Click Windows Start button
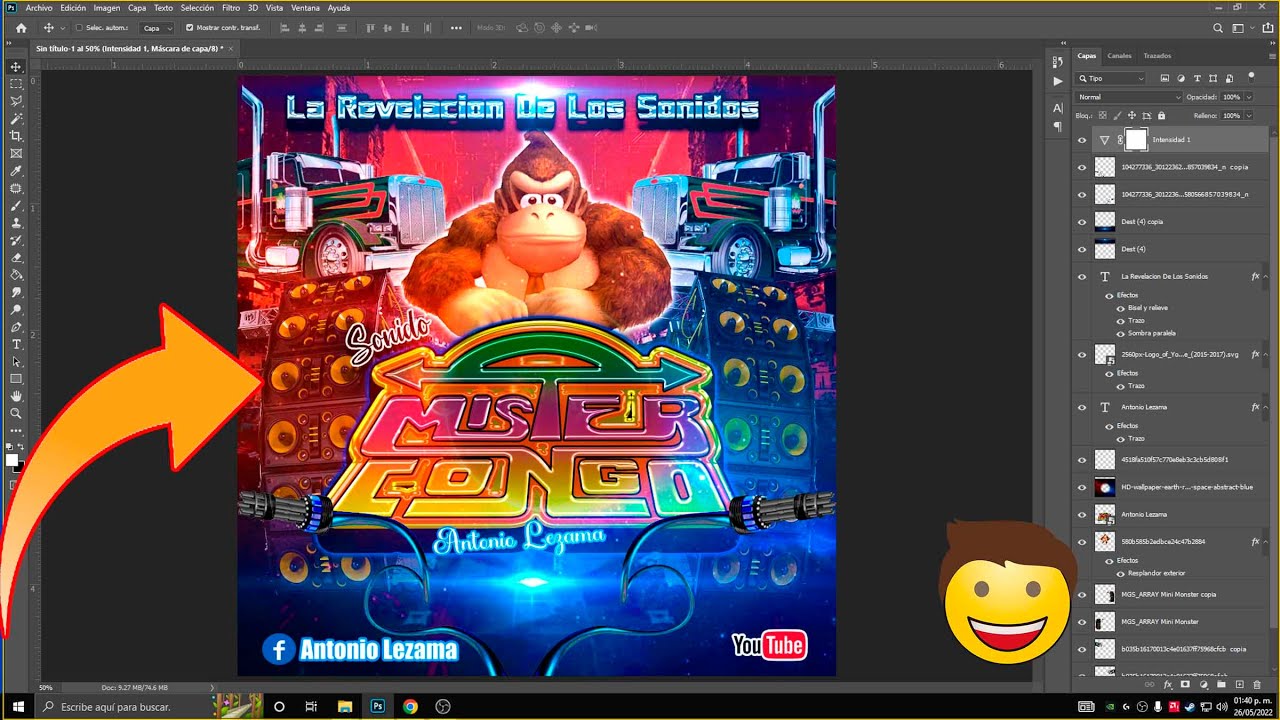The image size is (1280, 720). [x=18, y=707]
